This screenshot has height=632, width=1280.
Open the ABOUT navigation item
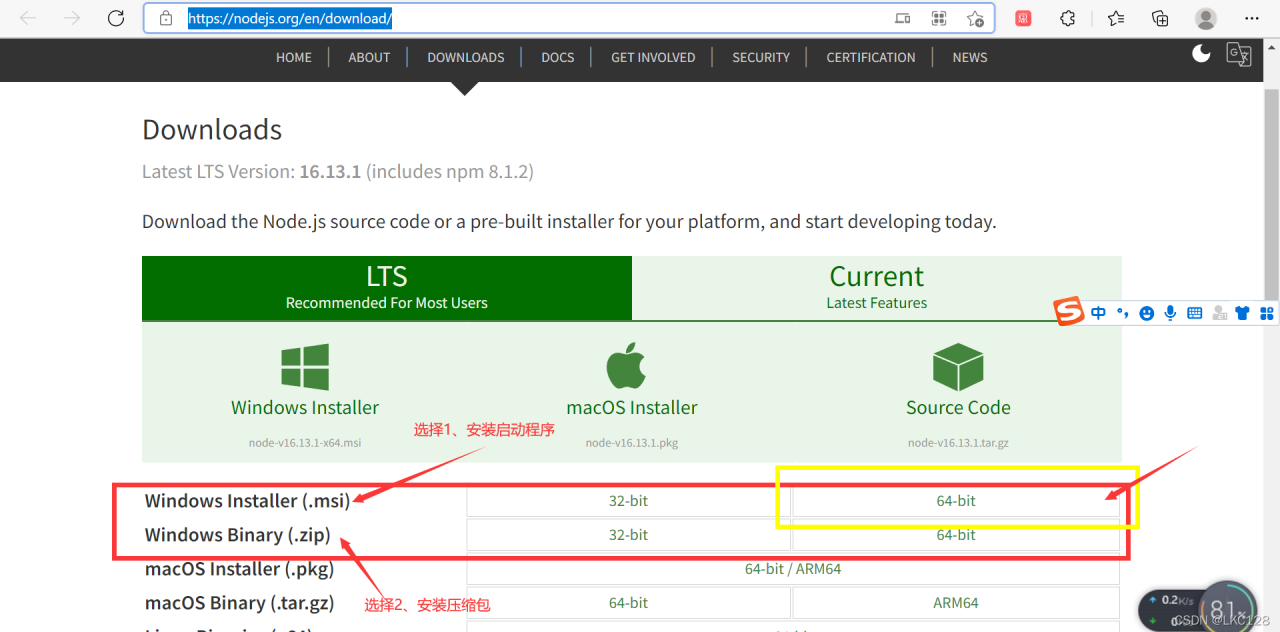369,57
